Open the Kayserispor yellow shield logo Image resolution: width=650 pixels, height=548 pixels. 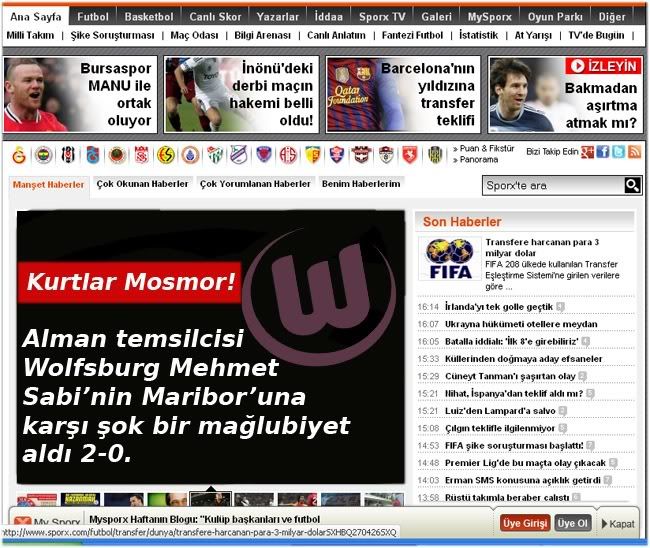pyautogui.click(x=313, y=155)
